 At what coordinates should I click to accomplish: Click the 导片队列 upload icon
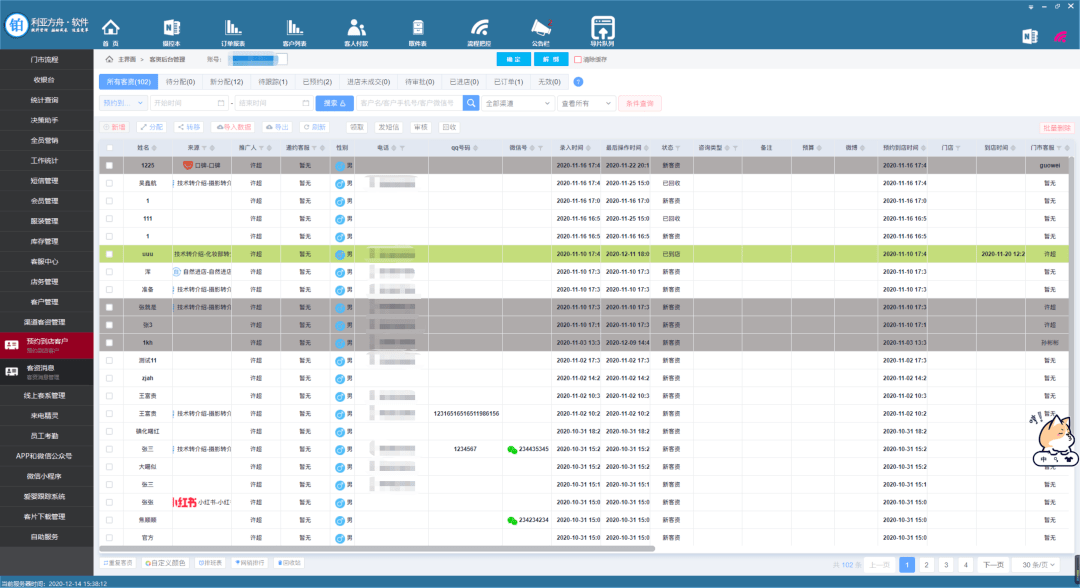[x=602, y=30]
